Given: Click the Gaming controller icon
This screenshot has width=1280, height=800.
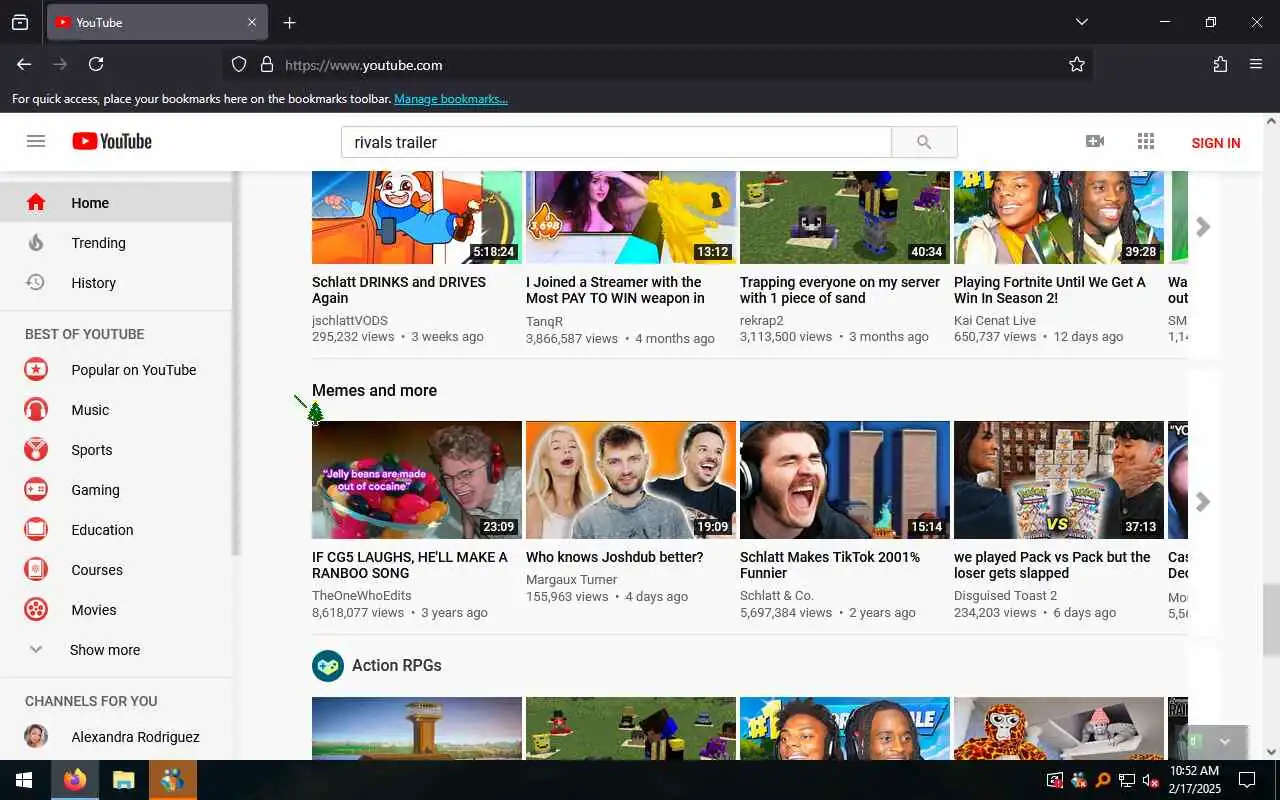Looking at the screenshot, I should (36, 489).
